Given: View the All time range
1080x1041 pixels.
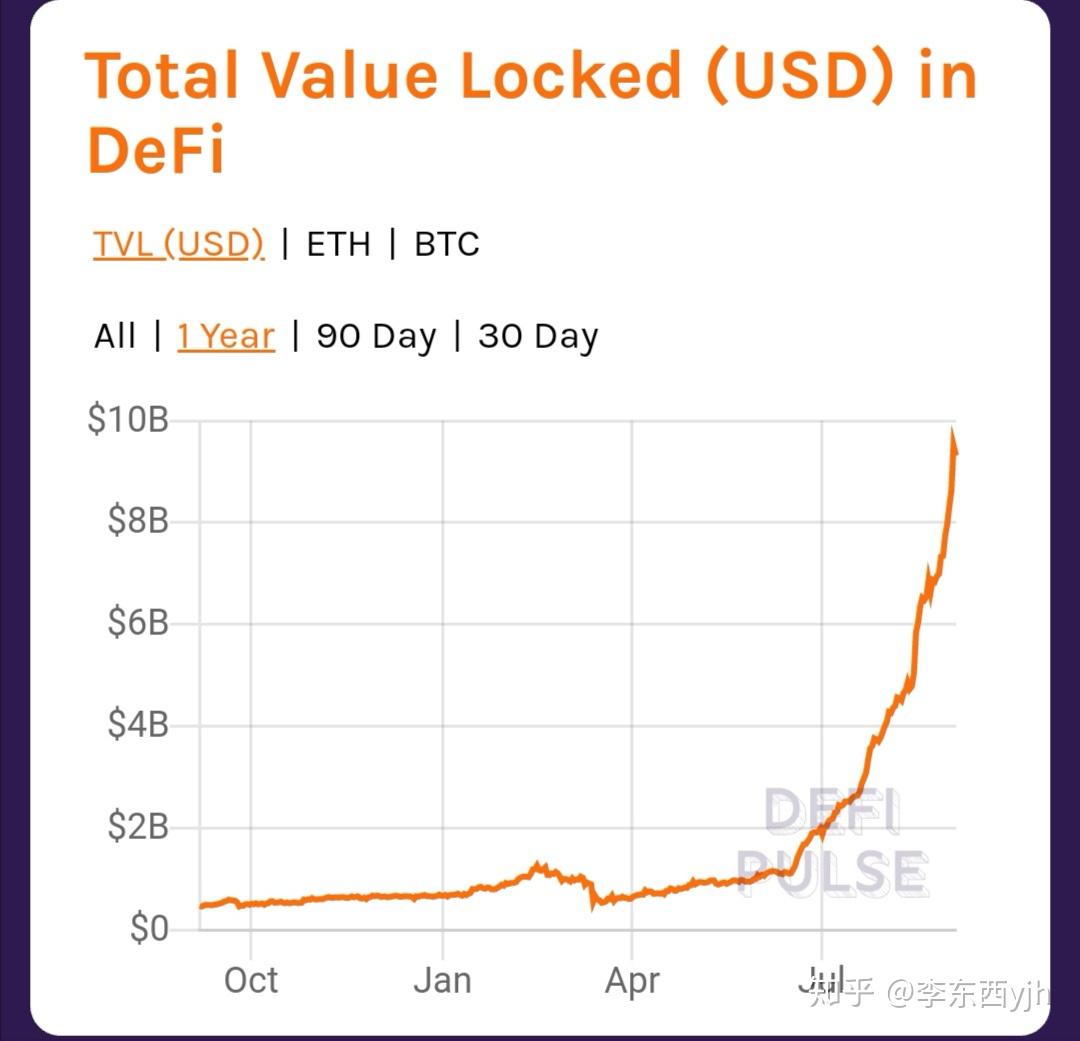Looking at the screenshot, I should [x=115, y=336].
